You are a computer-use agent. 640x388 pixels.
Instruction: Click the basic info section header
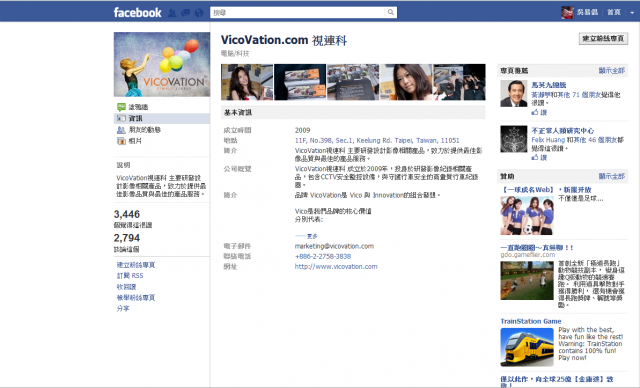(353, 112)
